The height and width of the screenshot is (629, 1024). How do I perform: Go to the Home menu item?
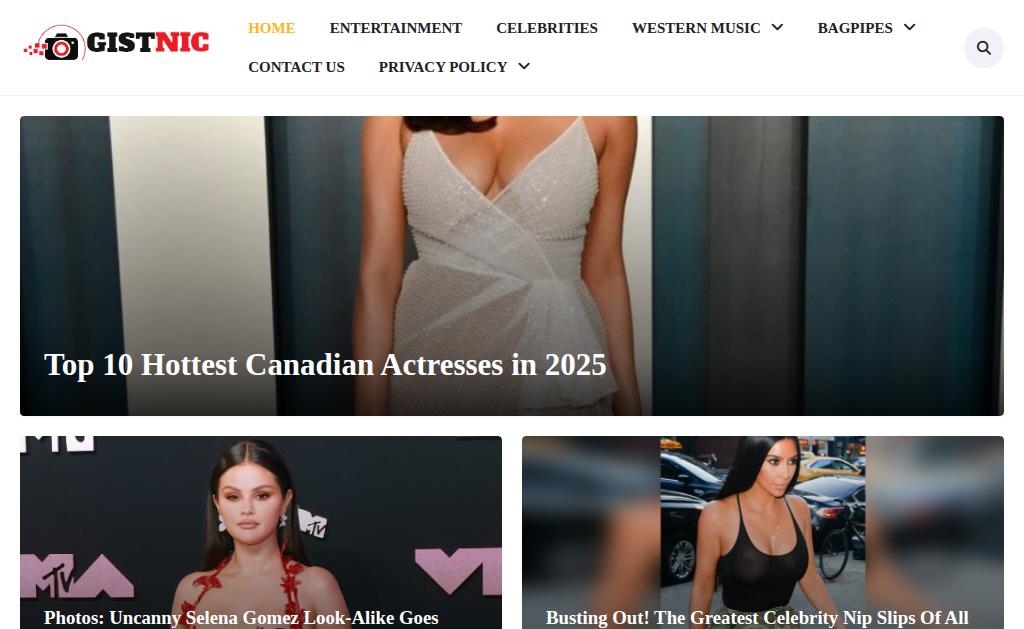pos(272,28)
